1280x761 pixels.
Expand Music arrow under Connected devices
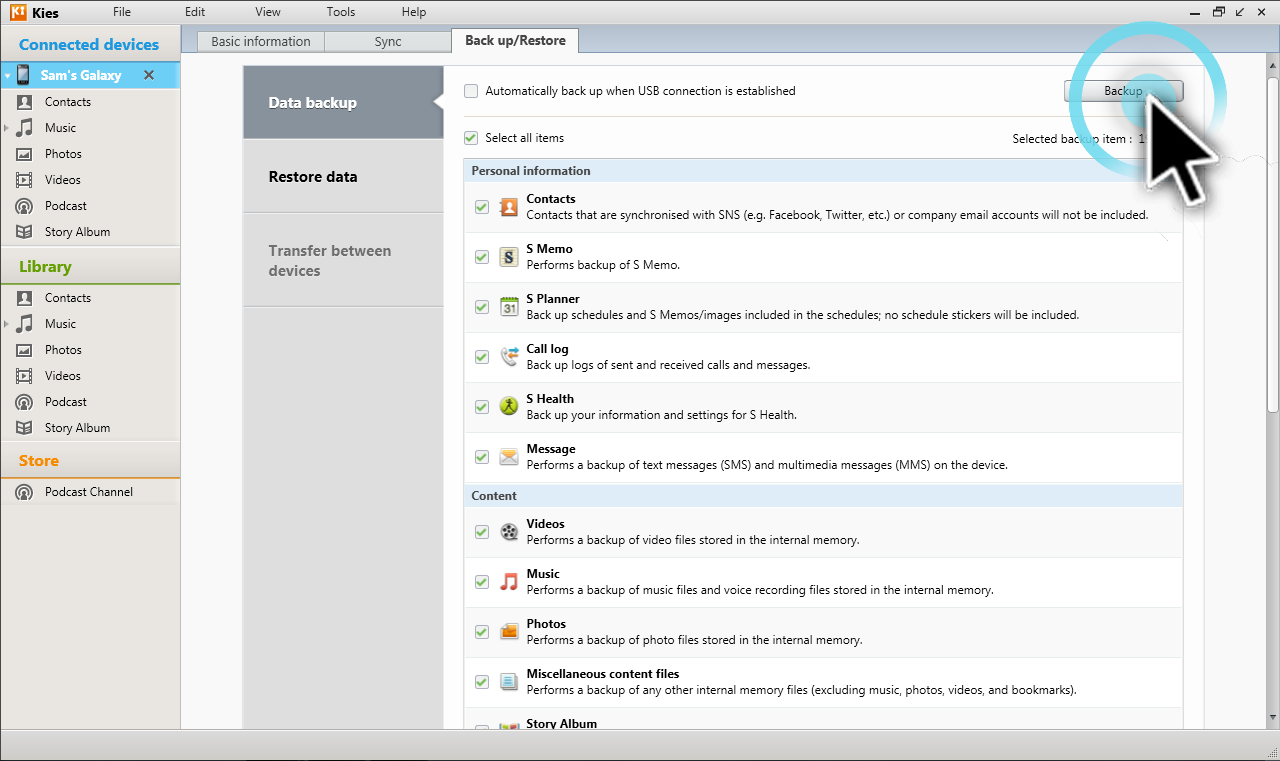7,128
